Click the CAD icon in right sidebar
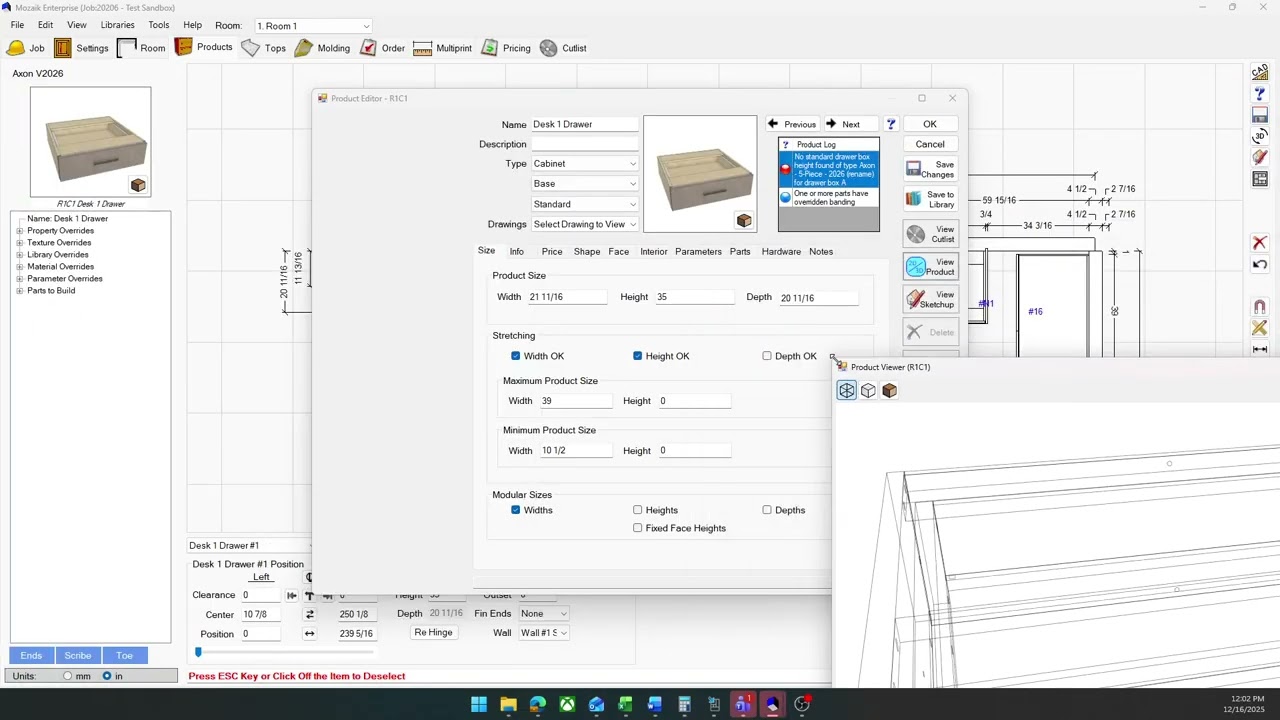The image size is (1280, 720). pyautogui.click(x=1260, y=72)
